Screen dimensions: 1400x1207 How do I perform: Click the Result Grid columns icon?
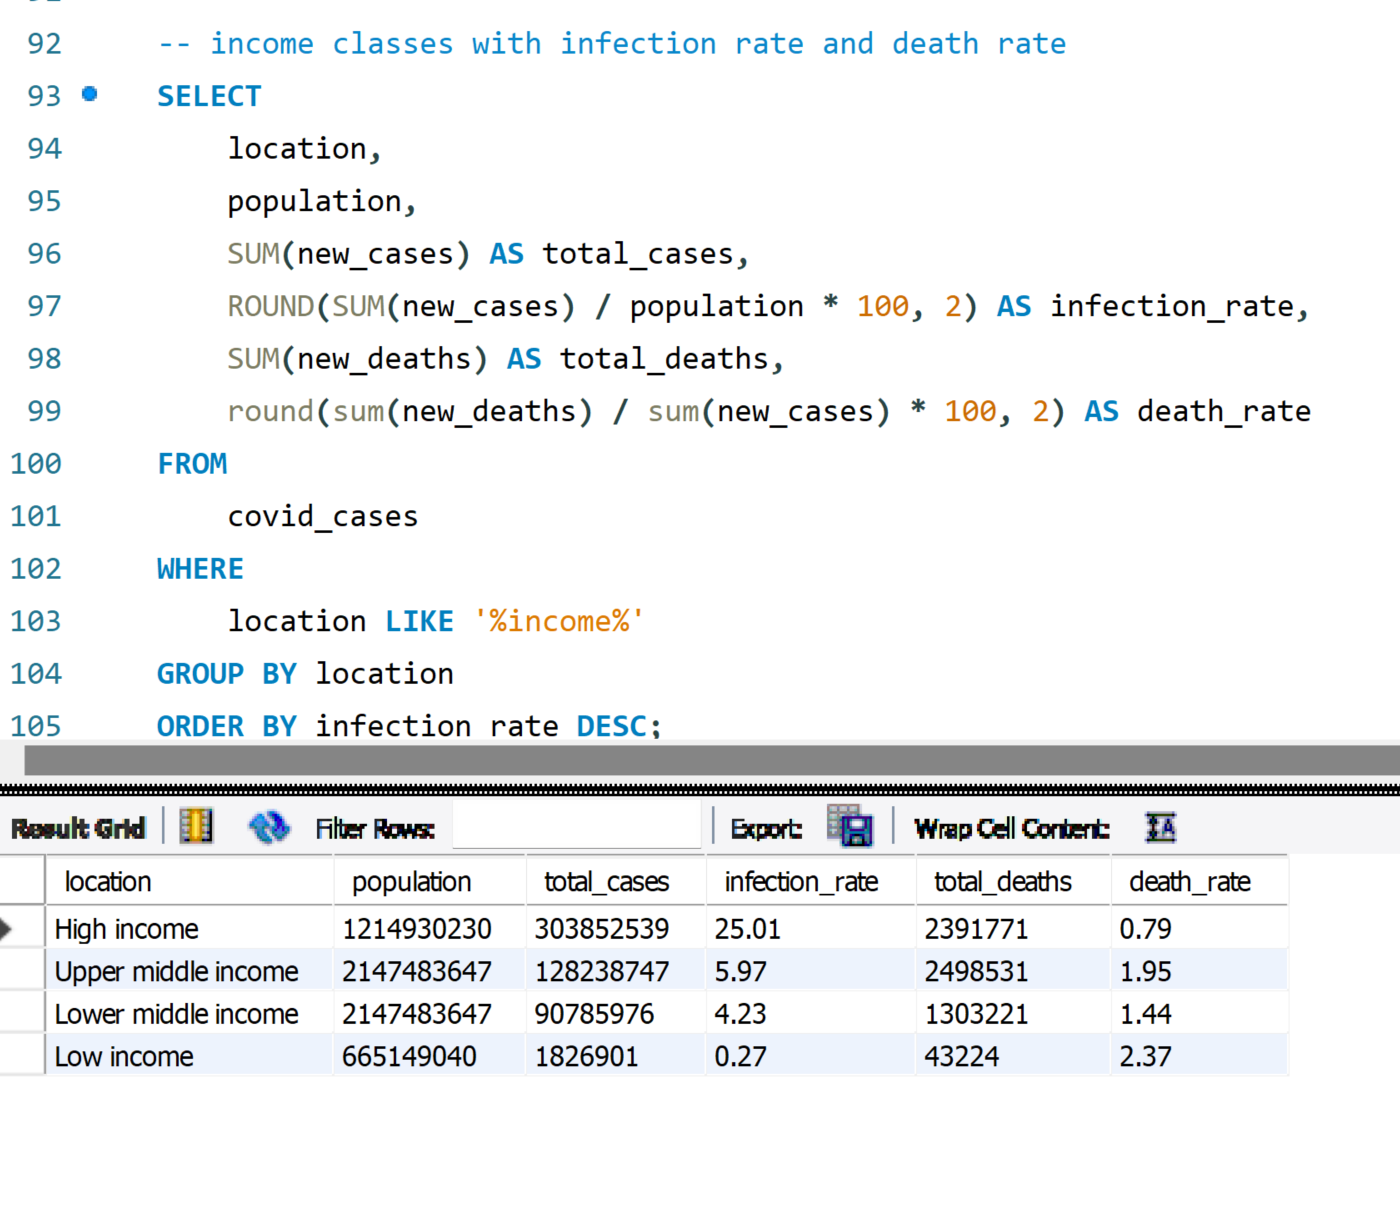196,827
